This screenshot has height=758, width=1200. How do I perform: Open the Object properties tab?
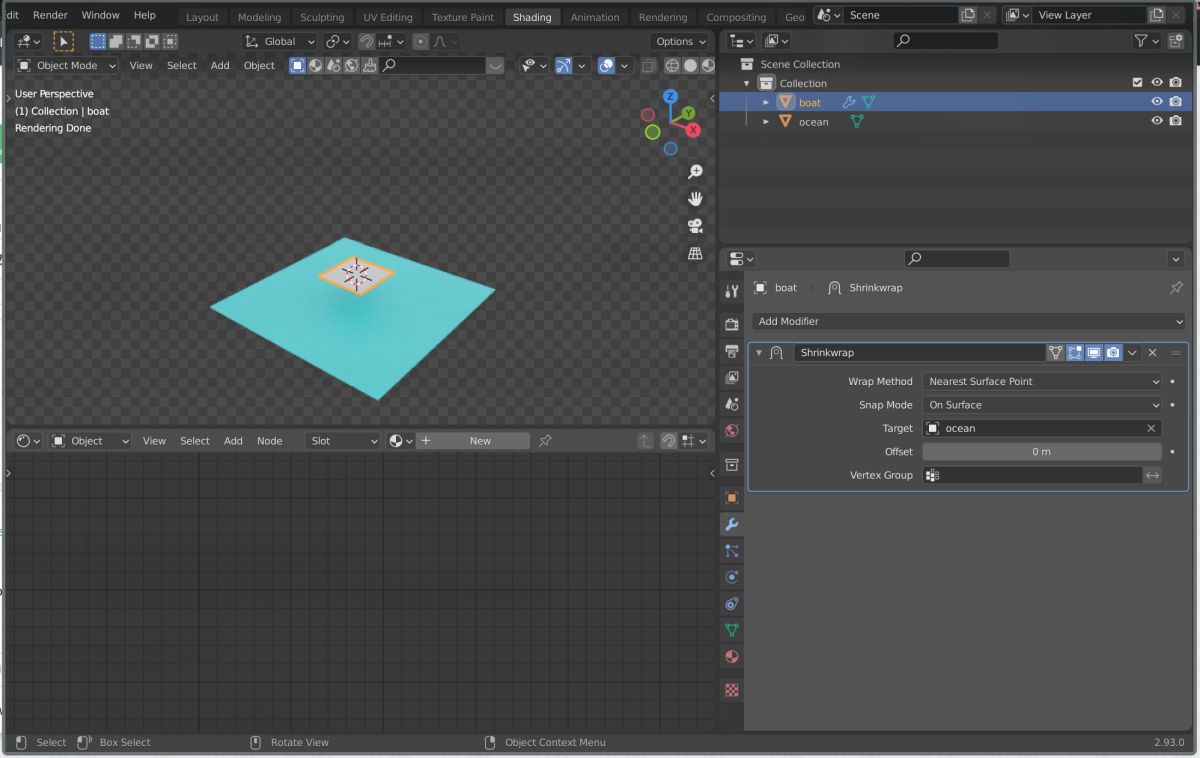732,498
